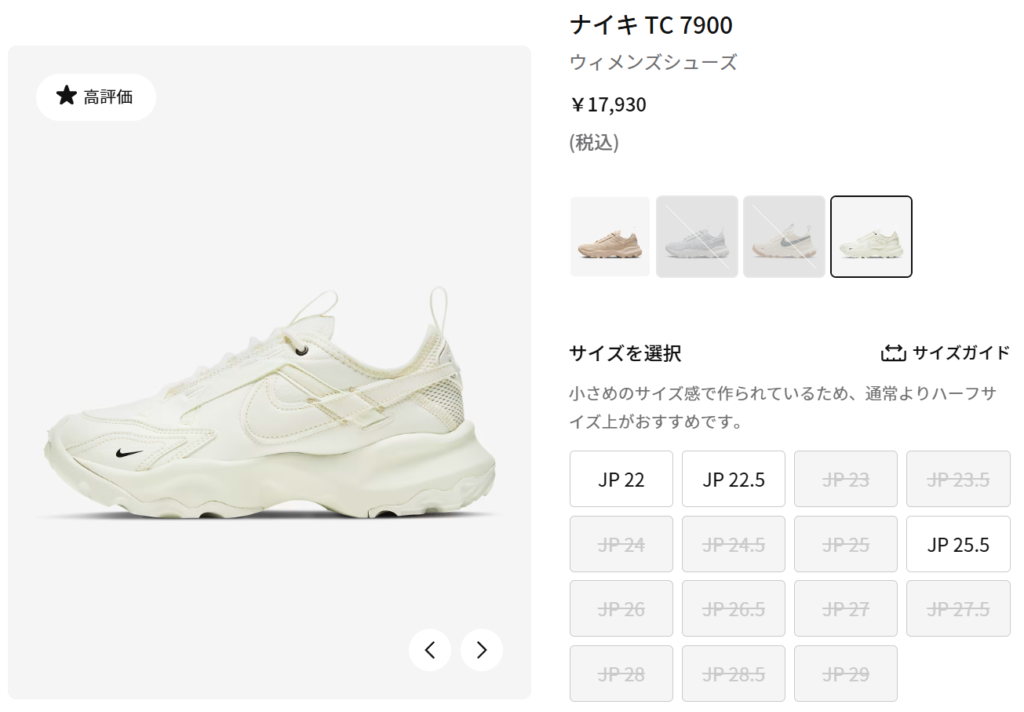Select the beige shoe color thumbnail
The image size is (1024, 712).
(610, 236)
